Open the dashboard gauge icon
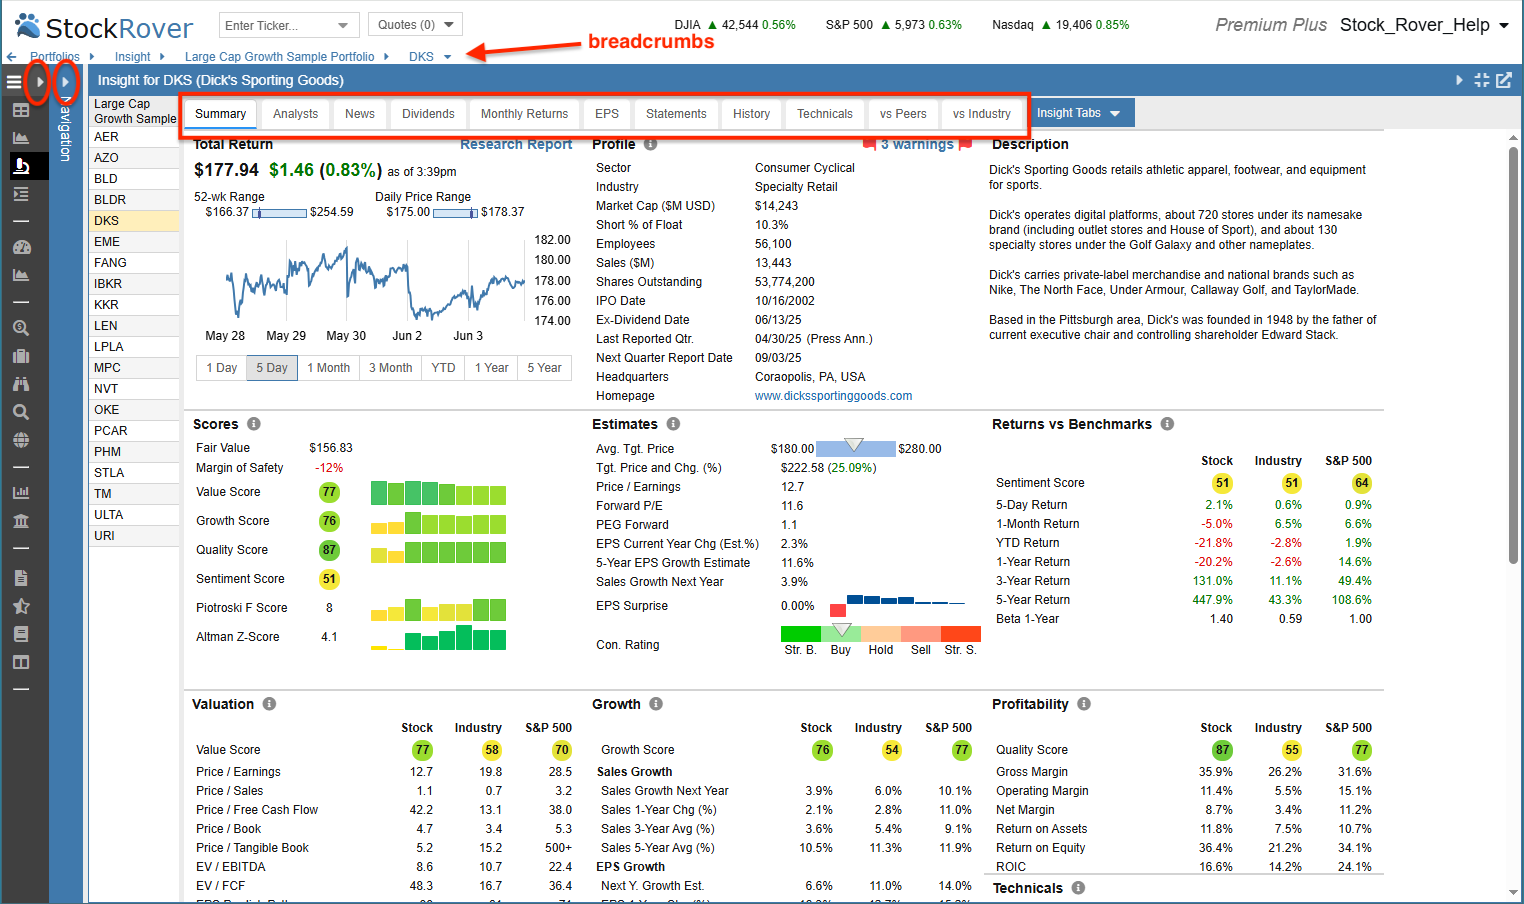Viewport: 1524px width, 904px height. pos(21,247)
